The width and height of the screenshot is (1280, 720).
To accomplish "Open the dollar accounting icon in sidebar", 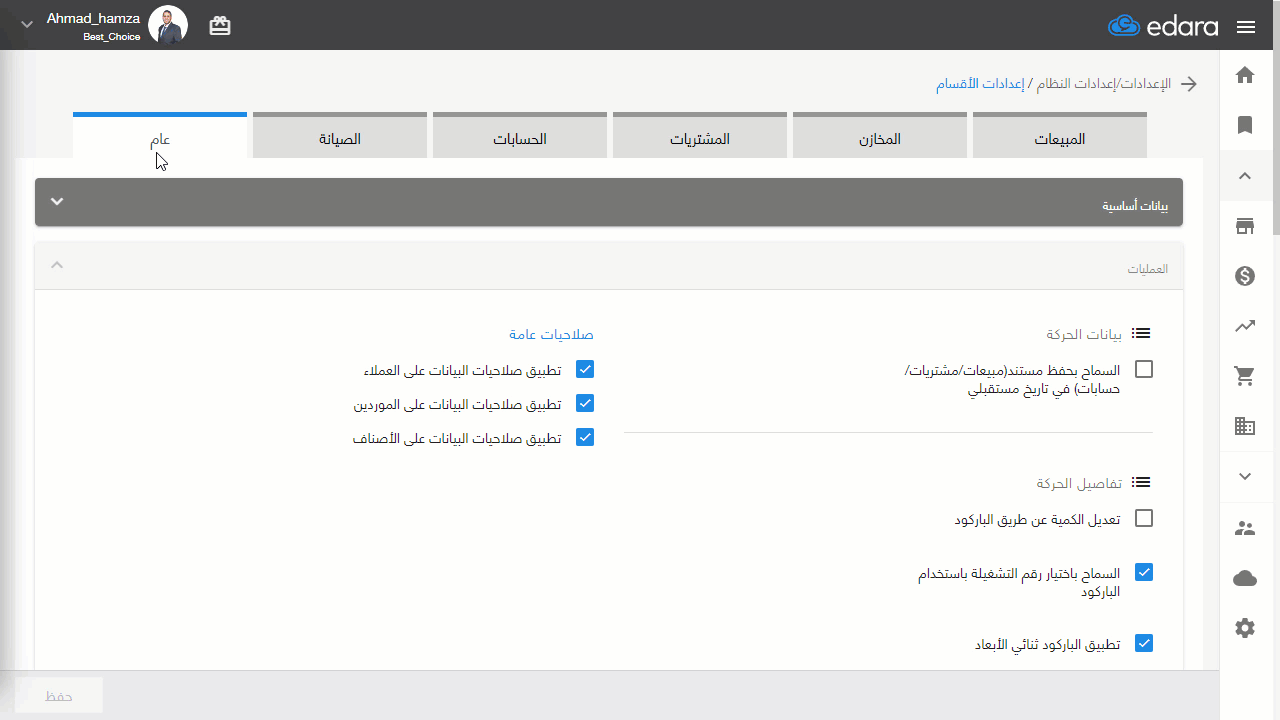I will coord(1245,276).
